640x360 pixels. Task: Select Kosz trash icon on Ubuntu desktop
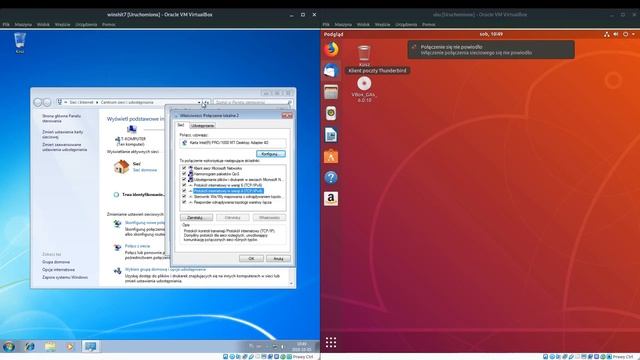[364, 56]
